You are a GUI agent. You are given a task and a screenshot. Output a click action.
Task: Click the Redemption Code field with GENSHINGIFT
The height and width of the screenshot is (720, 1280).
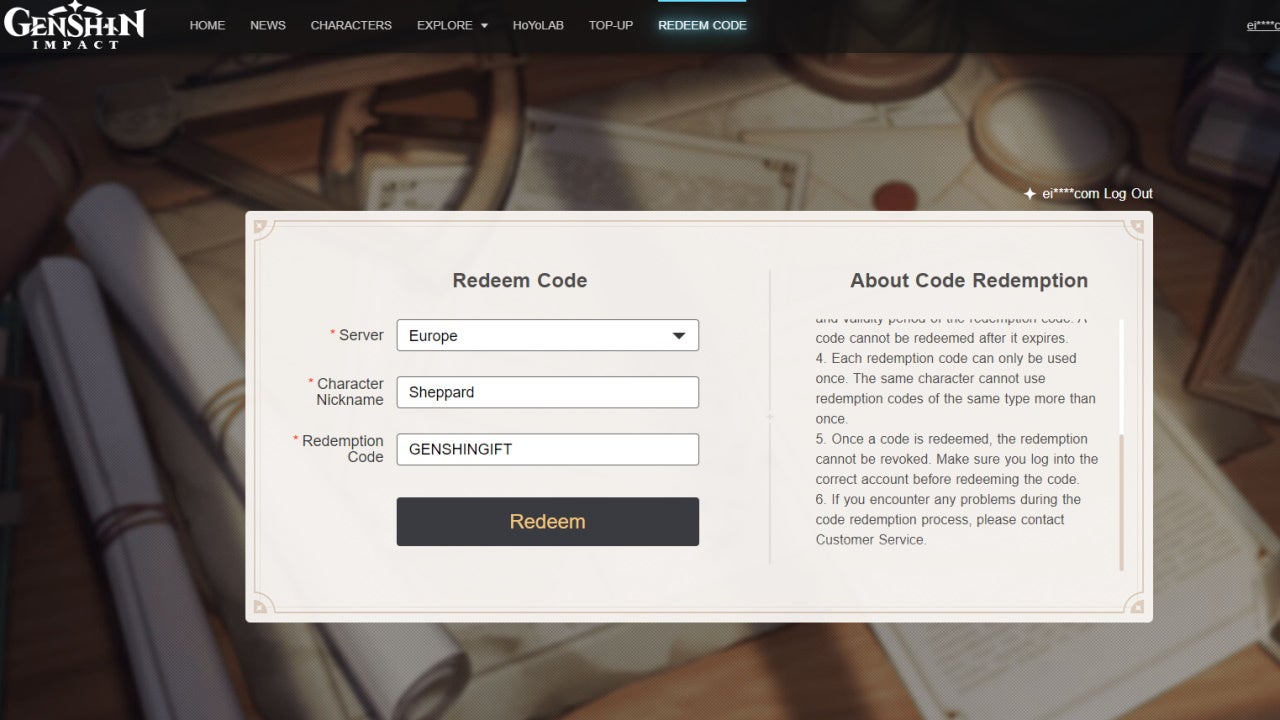(x=547, y=449)
